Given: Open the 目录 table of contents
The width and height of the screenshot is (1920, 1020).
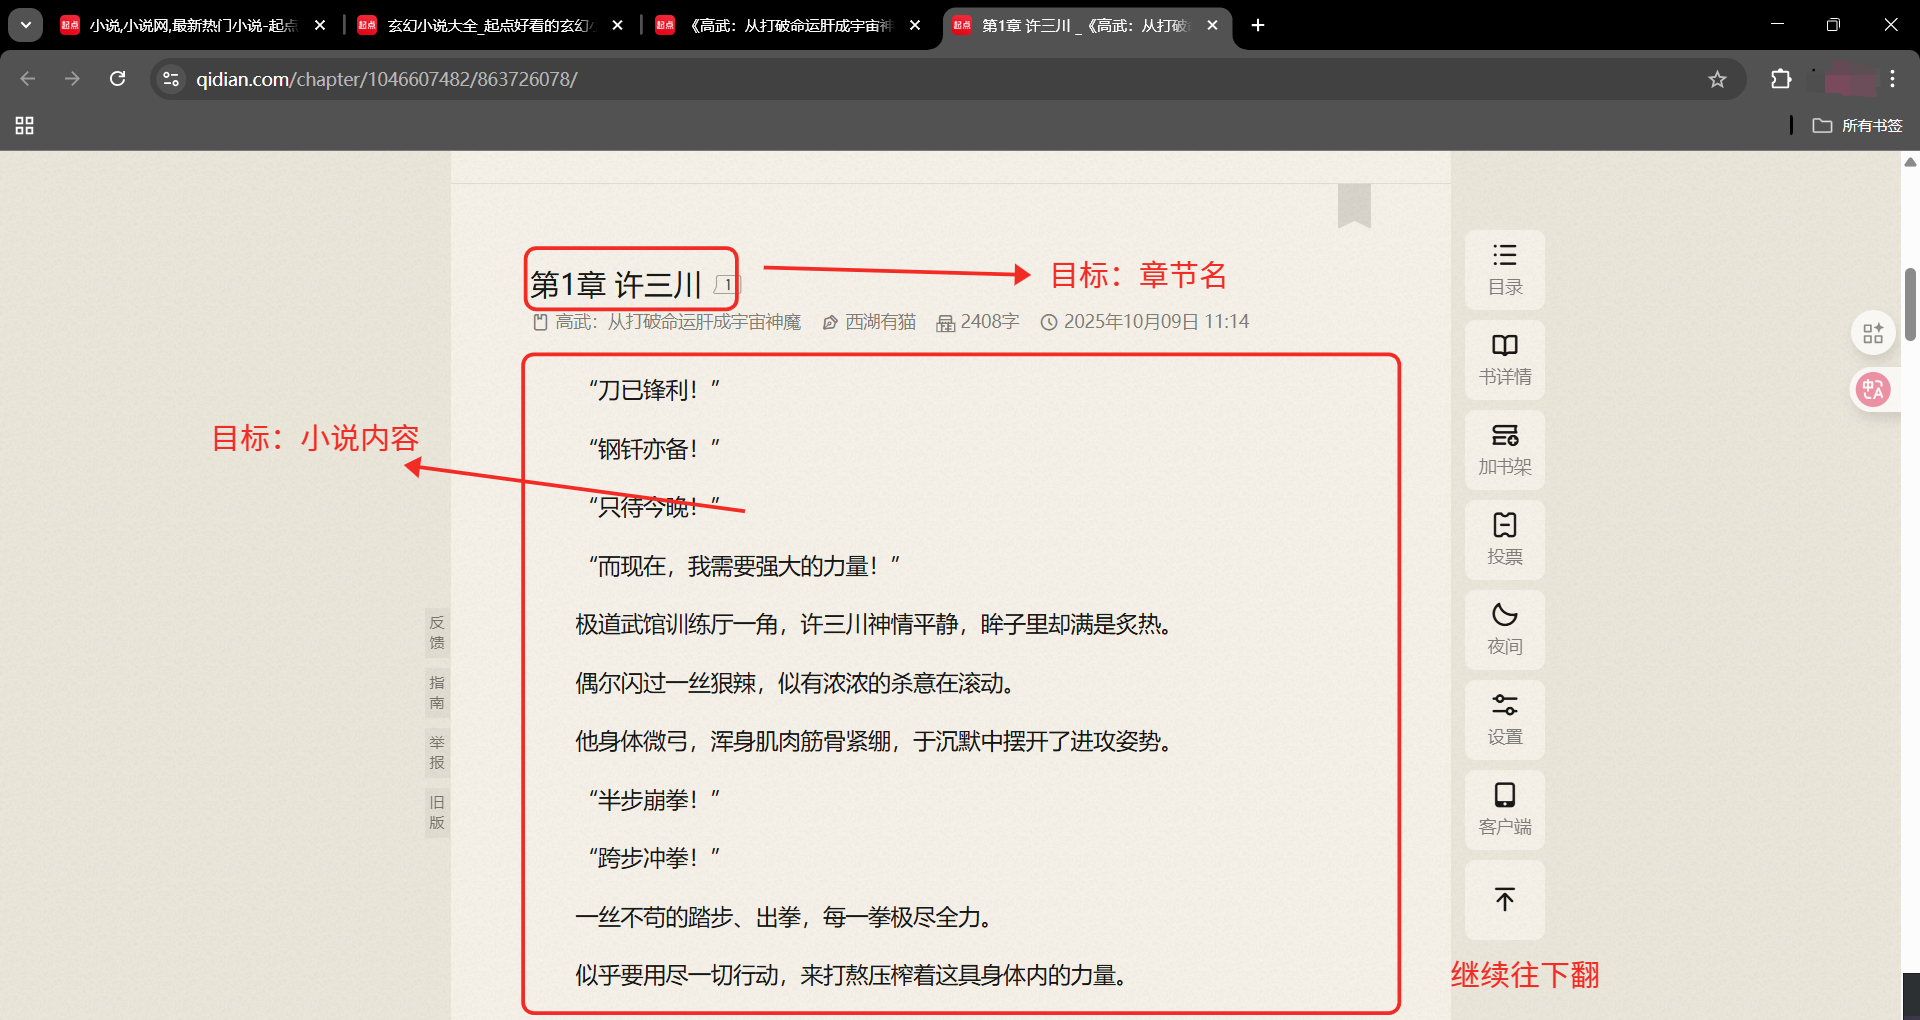Looking at the screenshot, I should [1504, 270].
